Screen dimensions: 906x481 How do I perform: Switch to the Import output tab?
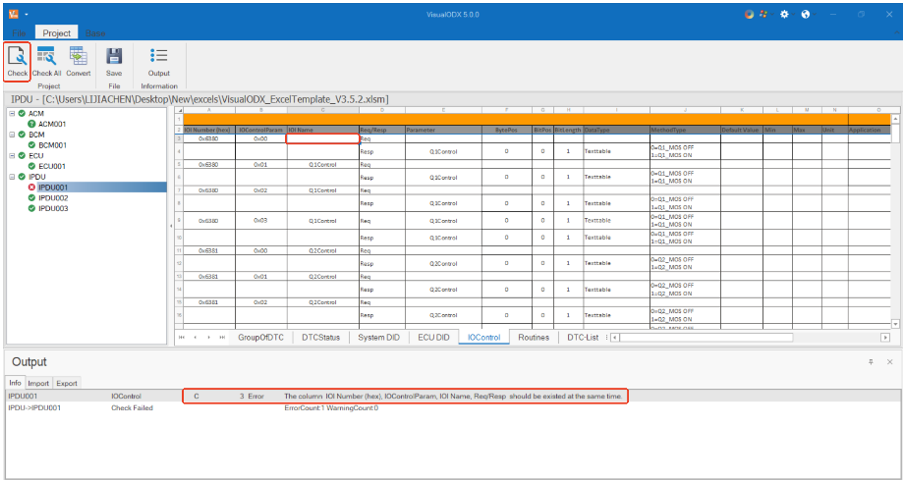click(x=39, y=383)
